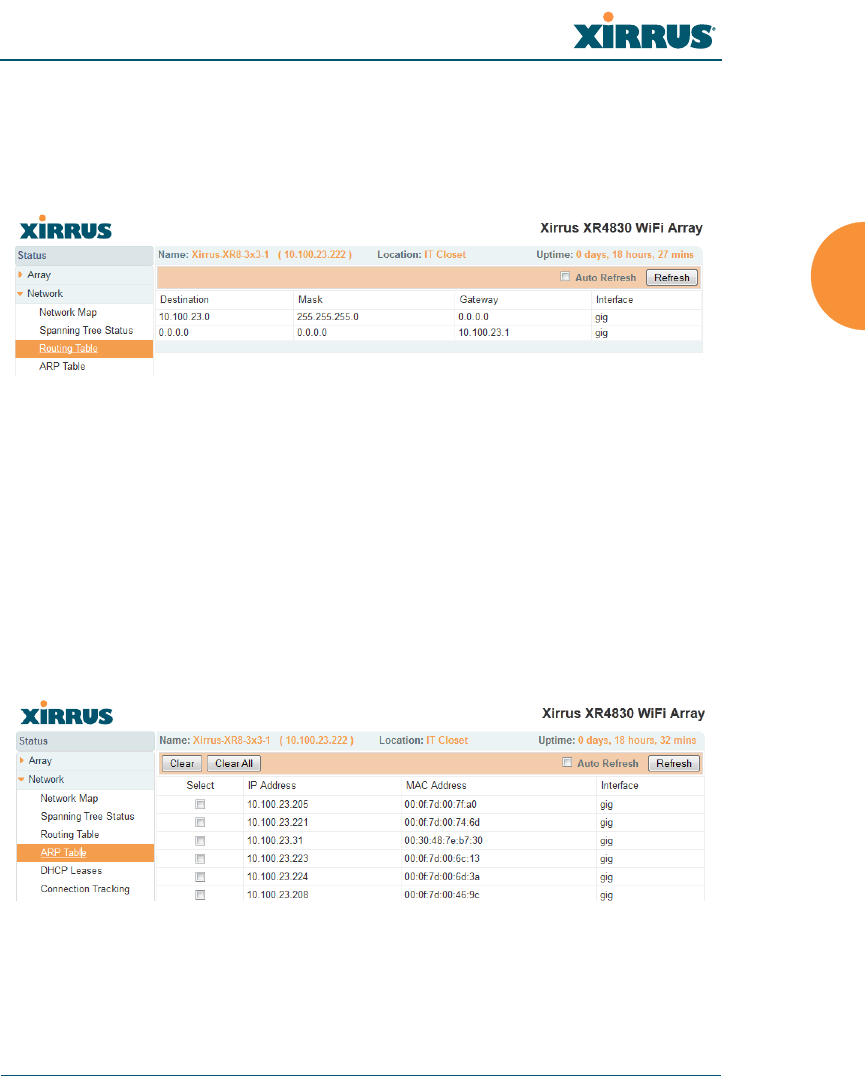The height and width of the screenshot is (1076, 865).
Task: Tick the checkbox for 10.100.23.221
Action: pyautogui.click(x=200, y=822)
